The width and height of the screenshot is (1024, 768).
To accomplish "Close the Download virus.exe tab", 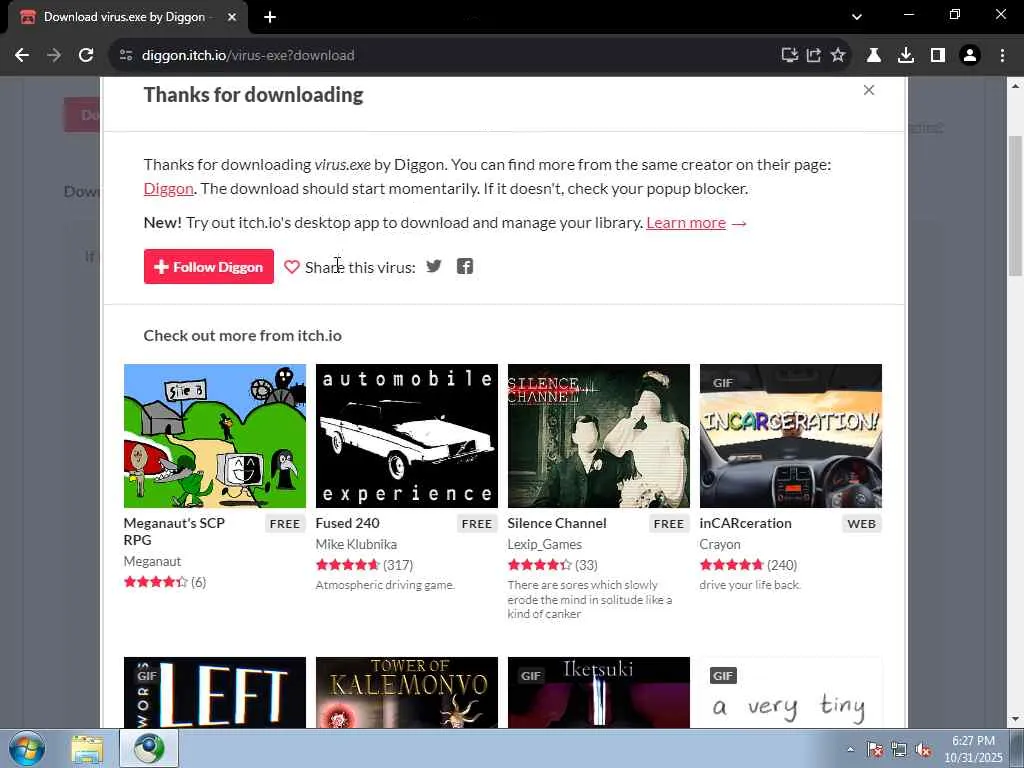I will 232,17.
